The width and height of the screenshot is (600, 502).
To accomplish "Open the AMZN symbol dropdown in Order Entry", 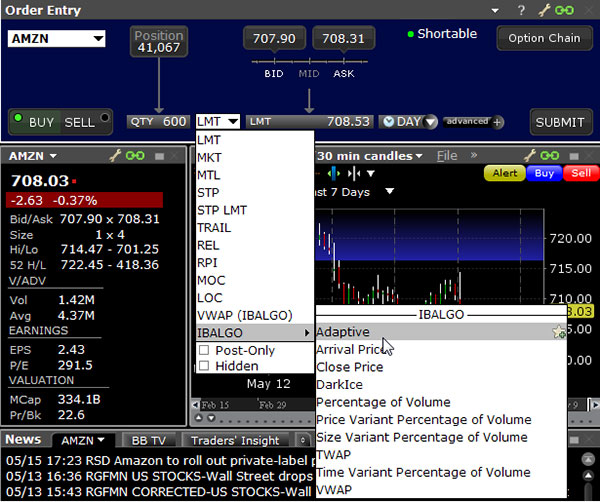I will pos(98,38).
